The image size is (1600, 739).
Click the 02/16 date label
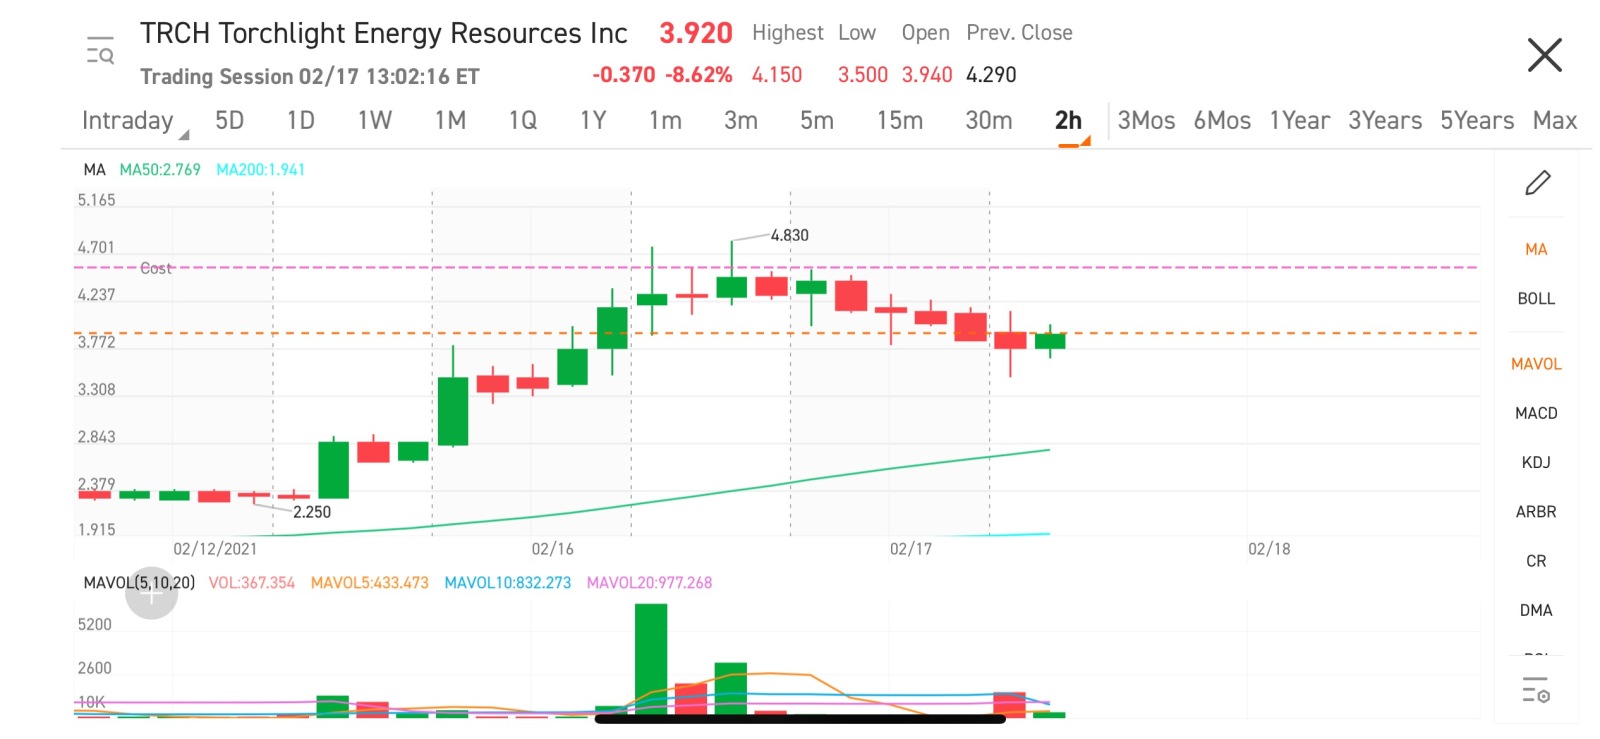tap(552, 549)
